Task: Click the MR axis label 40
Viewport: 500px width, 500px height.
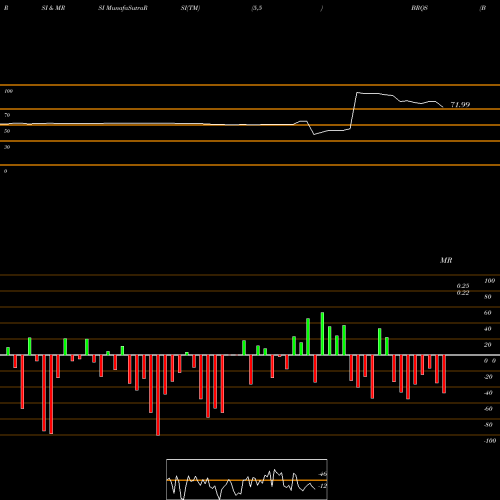Action: tap(488, 329)
